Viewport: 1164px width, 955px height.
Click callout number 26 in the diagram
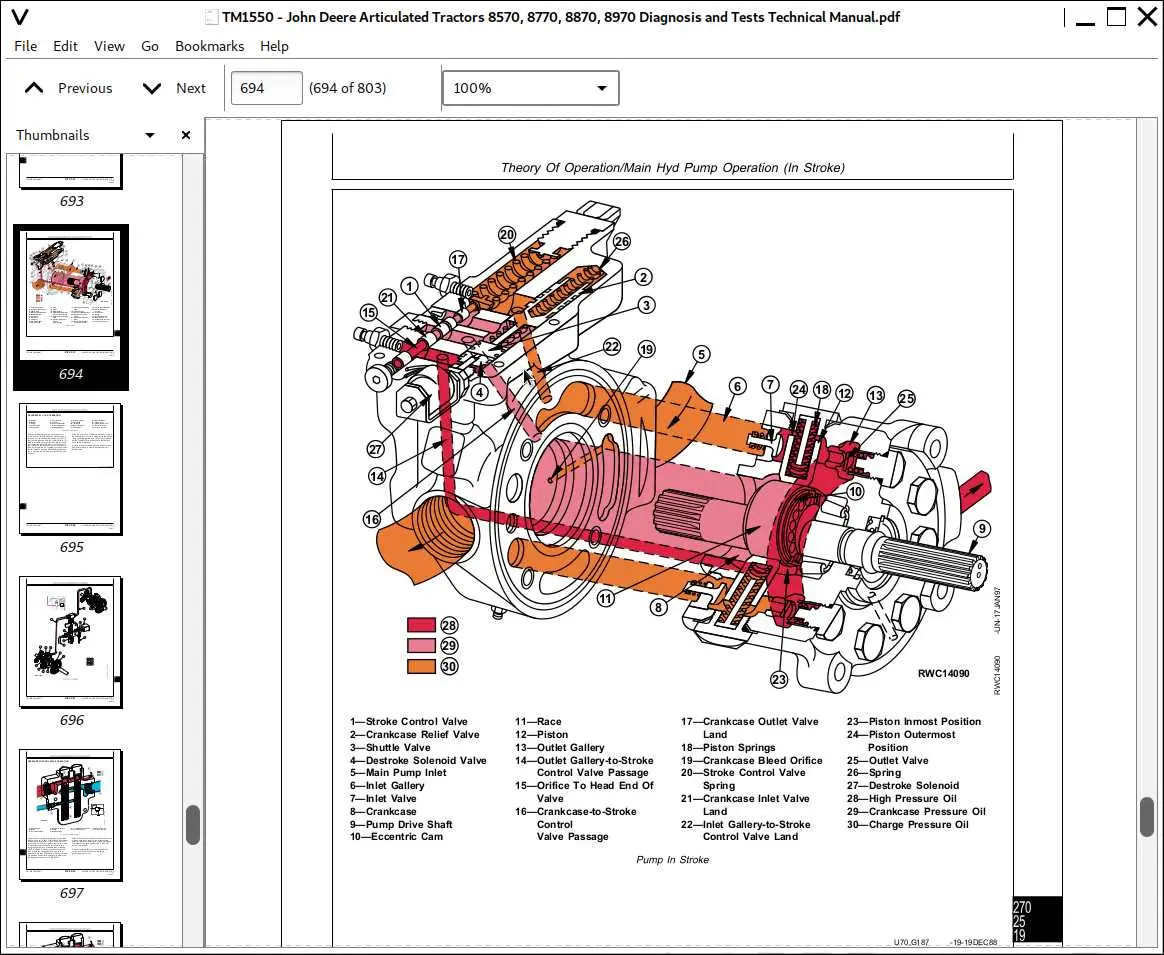(x=621, y=241)
